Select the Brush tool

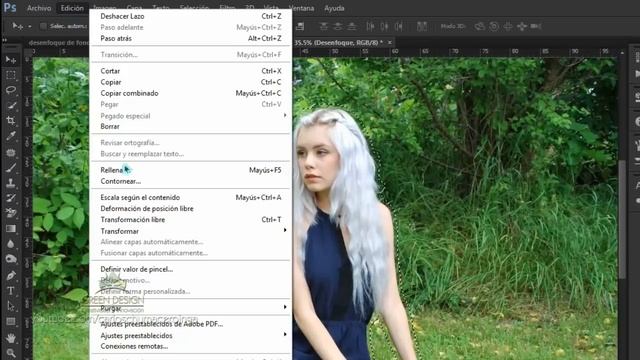click(11, 167)
